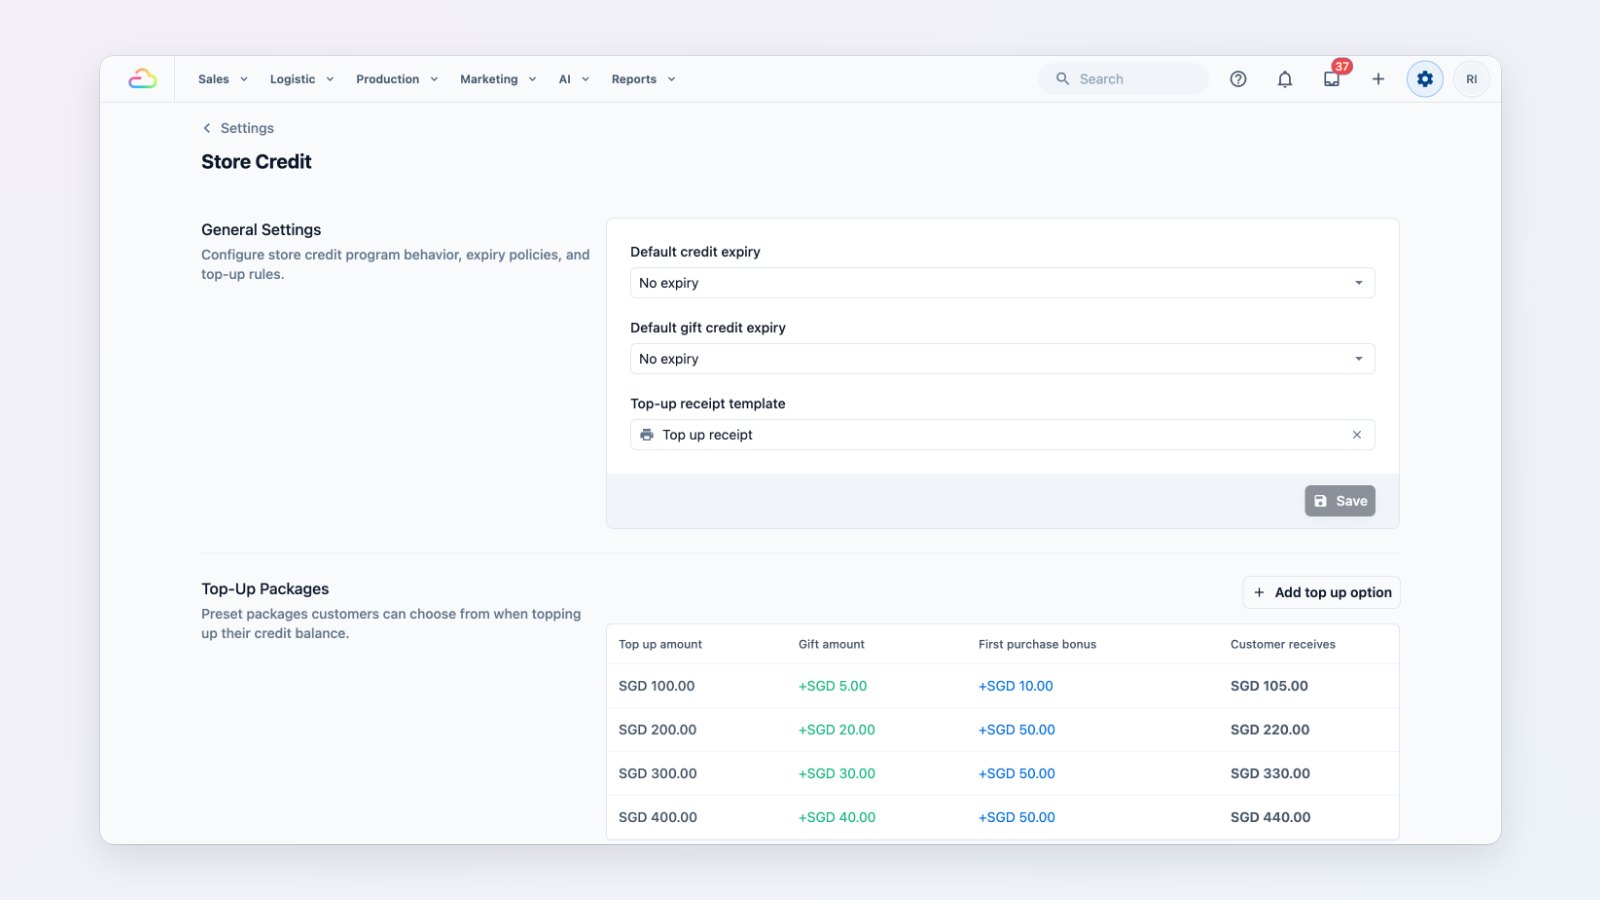The width and height of the screenshot is (1600, 900).
Task: Click the Gift amount column header
Action: point(832,644)
